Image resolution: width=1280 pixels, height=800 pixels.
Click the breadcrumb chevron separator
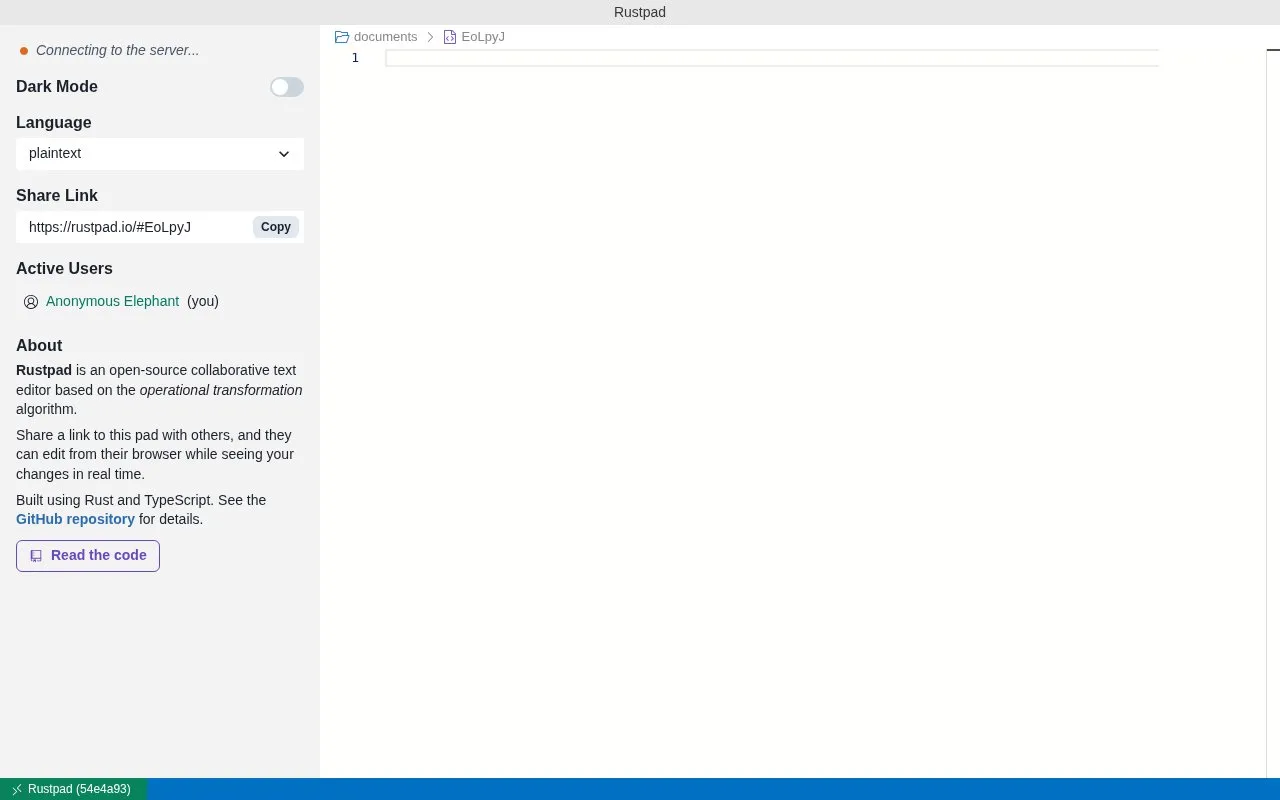(x=430, y=37)
